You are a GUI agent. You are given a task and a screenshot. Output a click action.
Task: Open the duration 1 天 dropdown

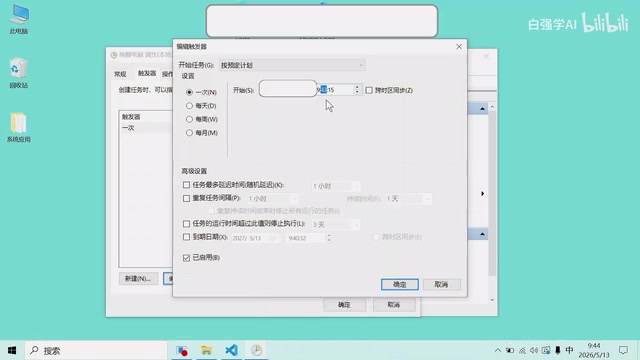(408, 198)
